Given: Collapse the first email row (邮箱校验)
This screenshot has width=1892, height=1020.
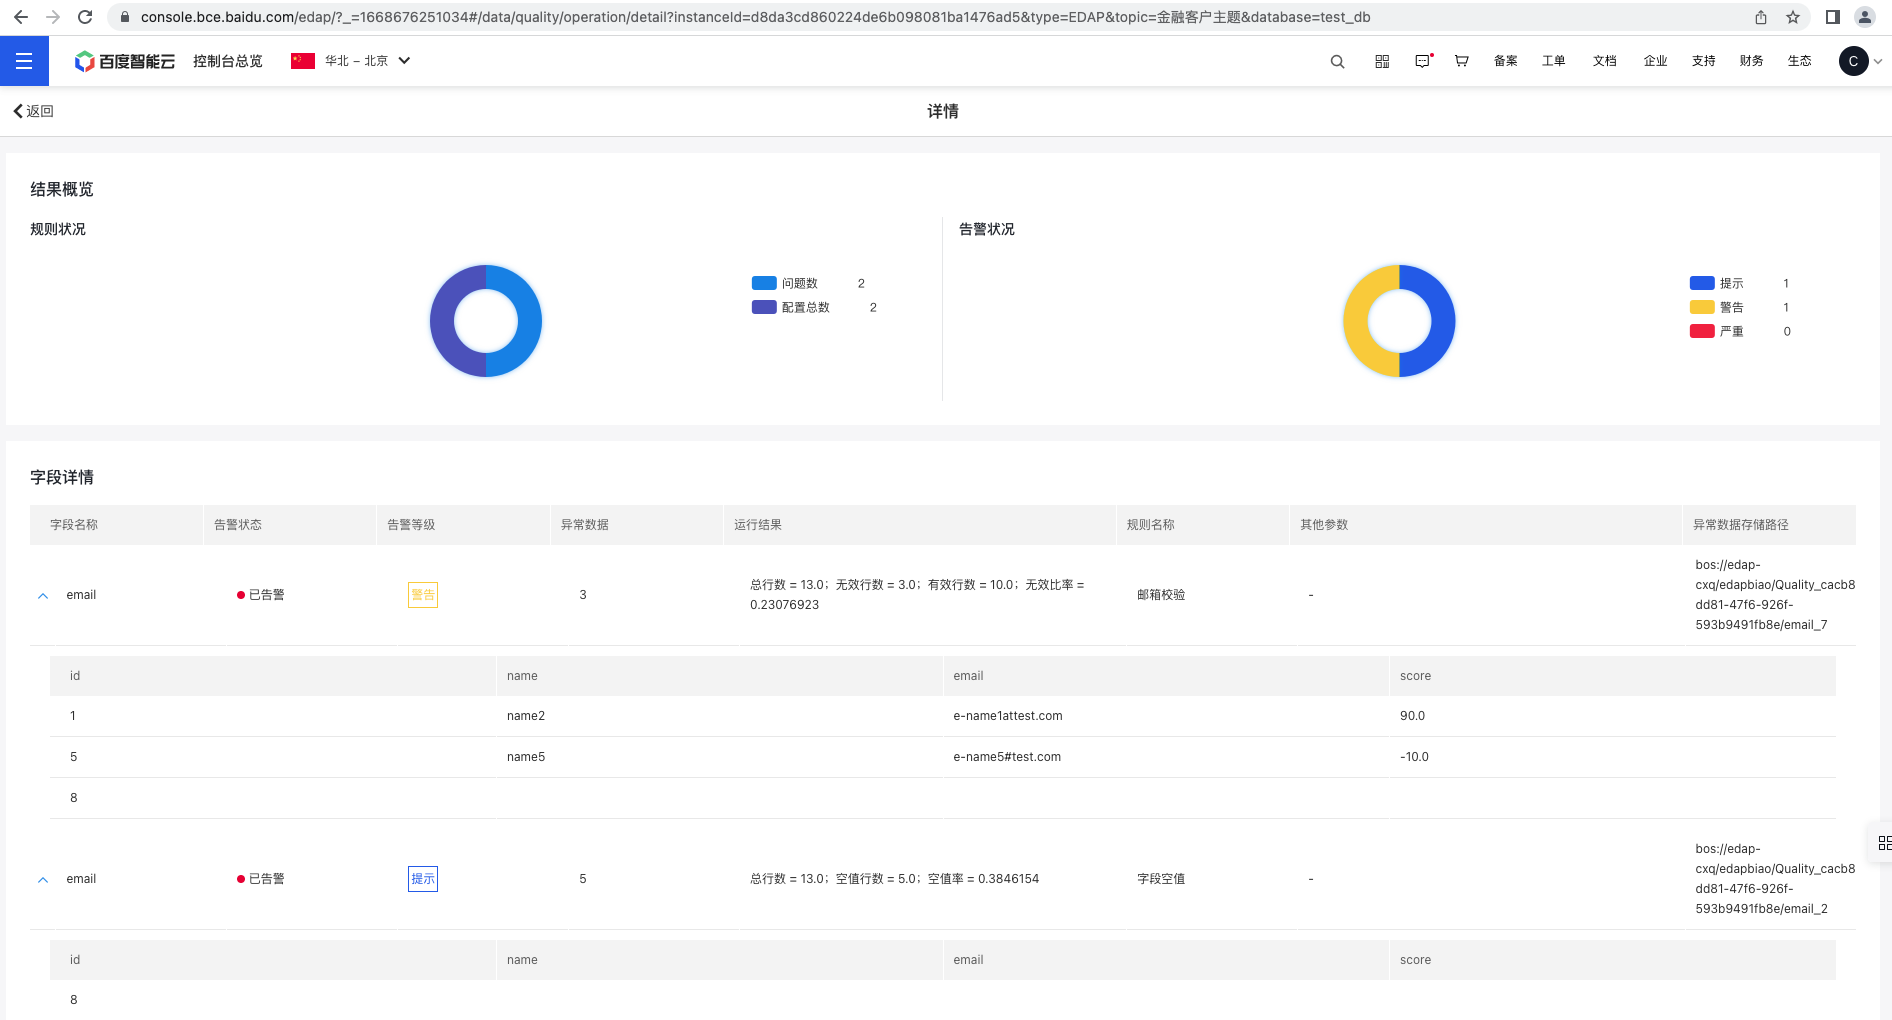Looking at the screenshot, I should click(43, 596).
